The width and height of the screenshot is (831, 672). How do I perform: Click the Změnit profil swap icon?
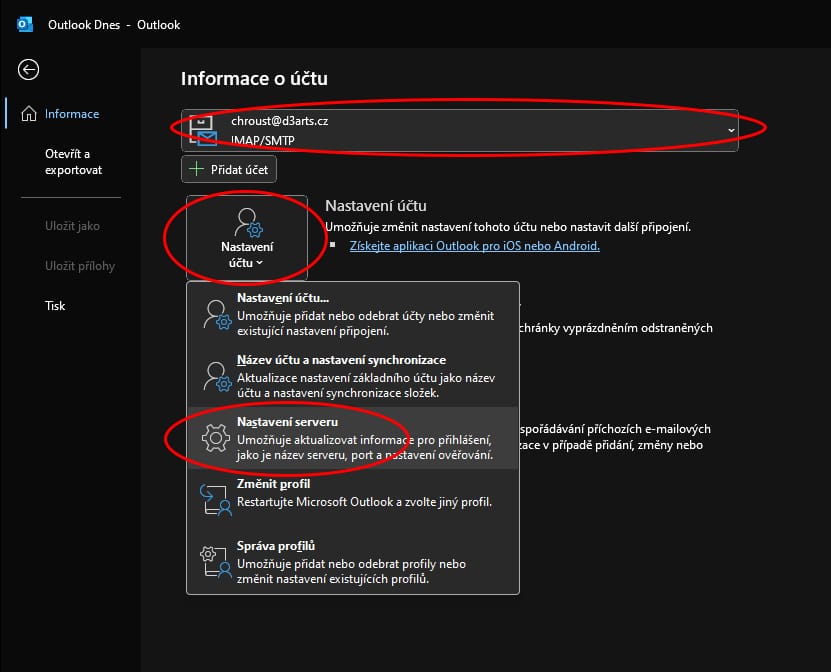point(216,500)
